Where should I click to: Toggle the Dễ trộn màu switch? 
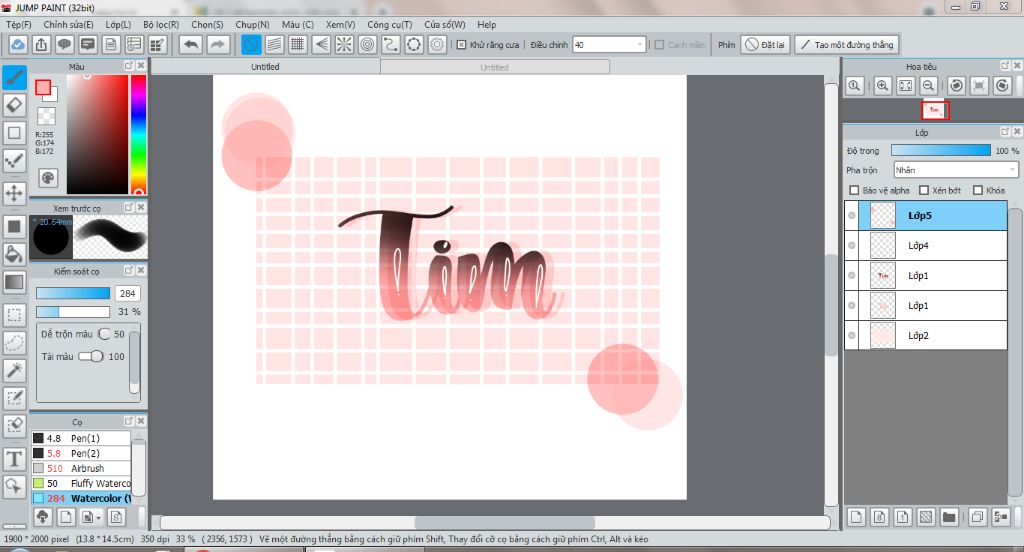(104, 334)
